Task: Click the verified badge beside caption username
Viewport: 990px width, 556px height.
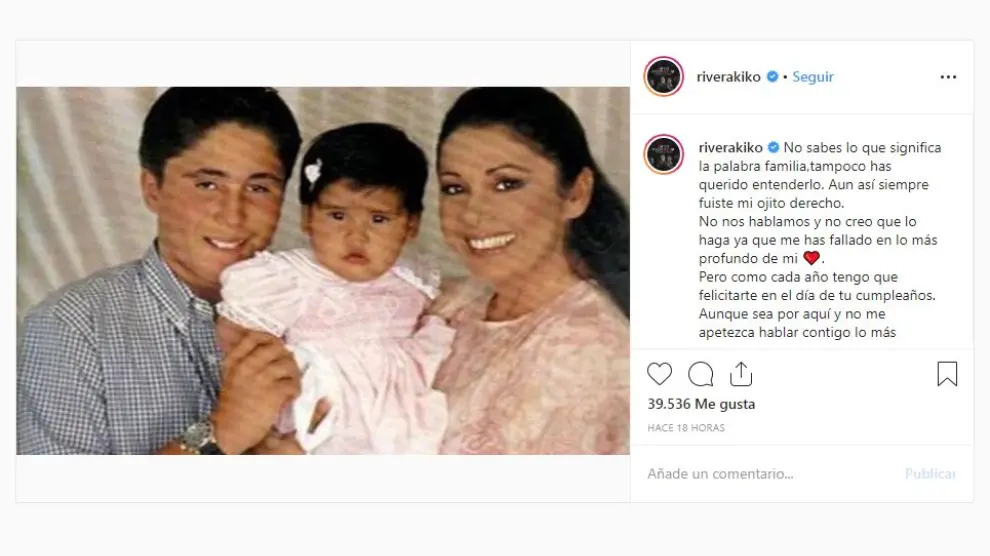Action: pos(773,148)
